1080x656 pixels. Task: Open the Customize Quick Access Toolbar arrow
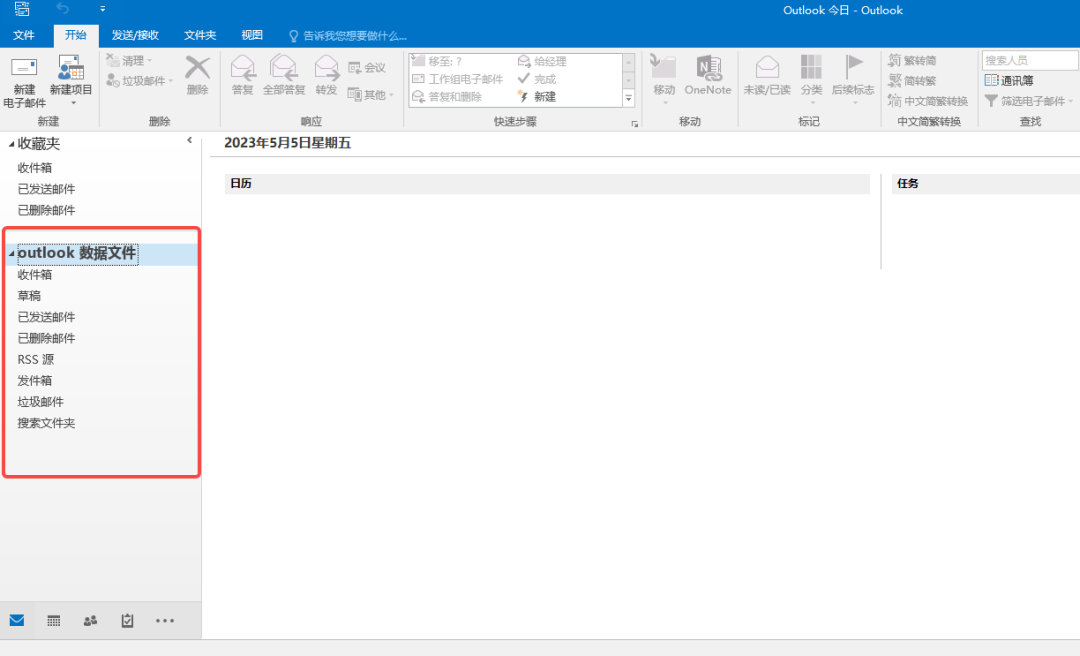[102, 9]
